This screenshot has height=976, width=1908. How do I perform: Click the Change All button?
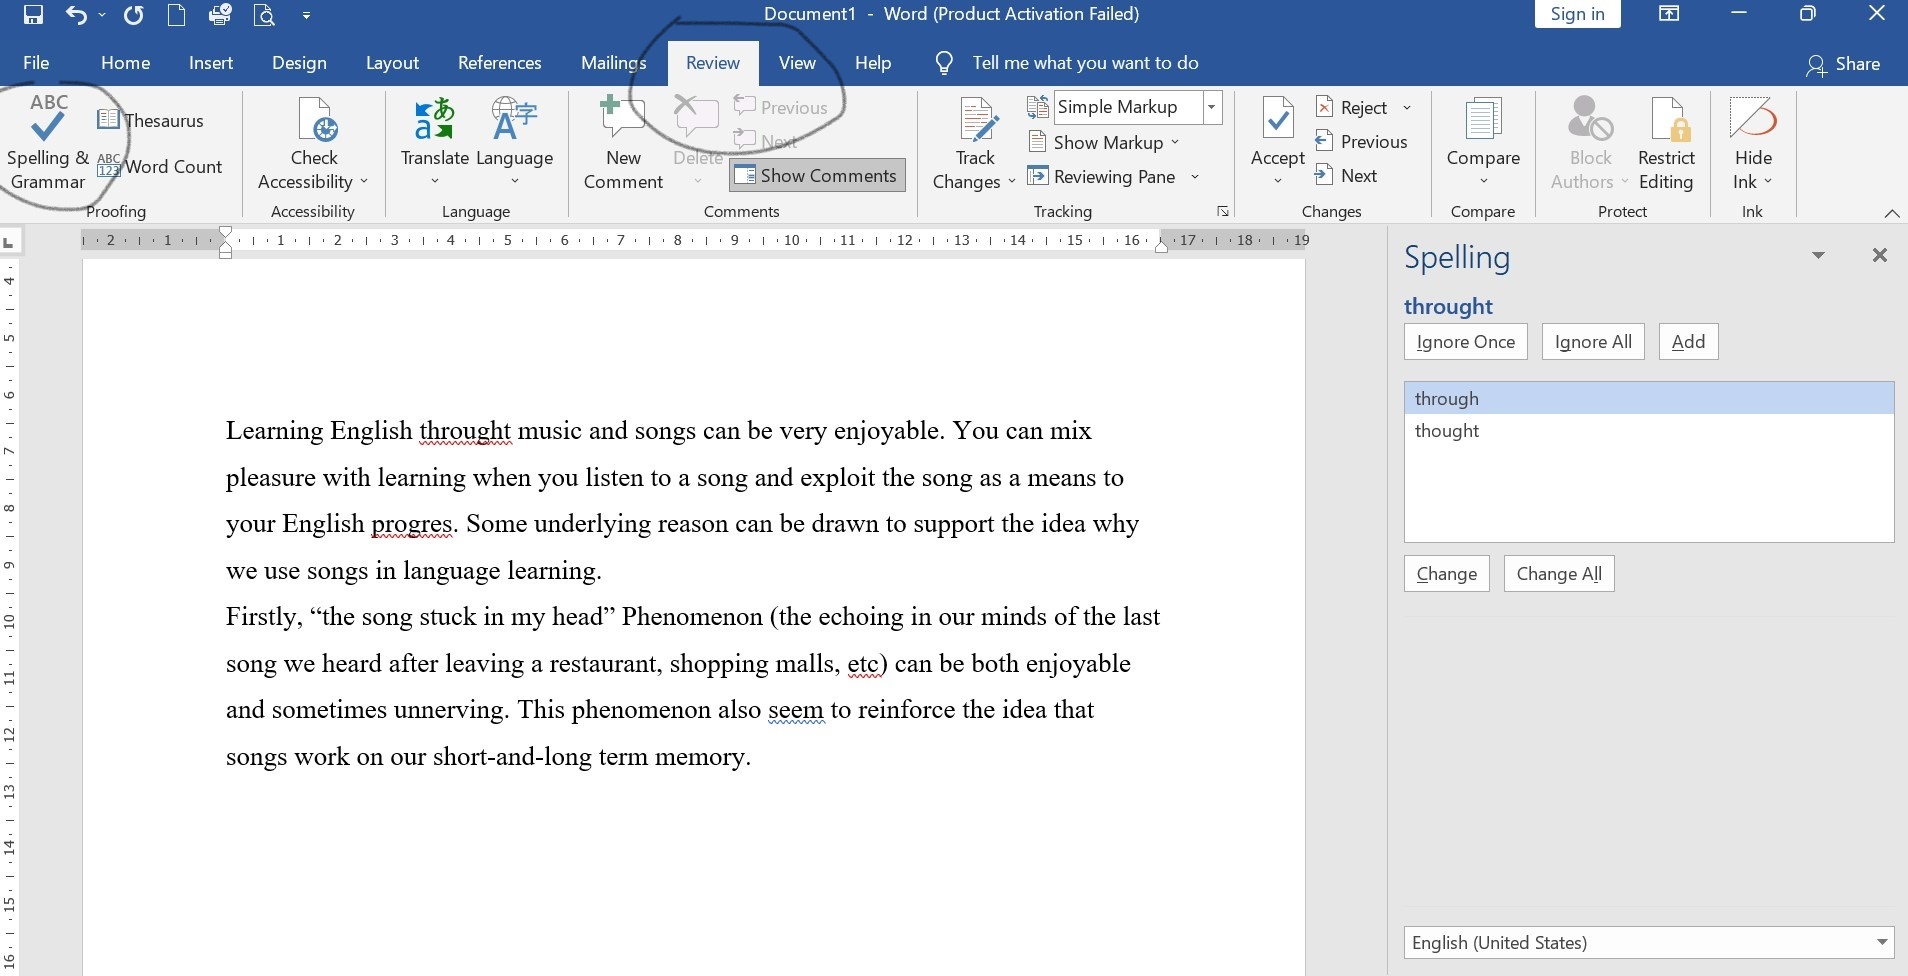click(1558, 573)
